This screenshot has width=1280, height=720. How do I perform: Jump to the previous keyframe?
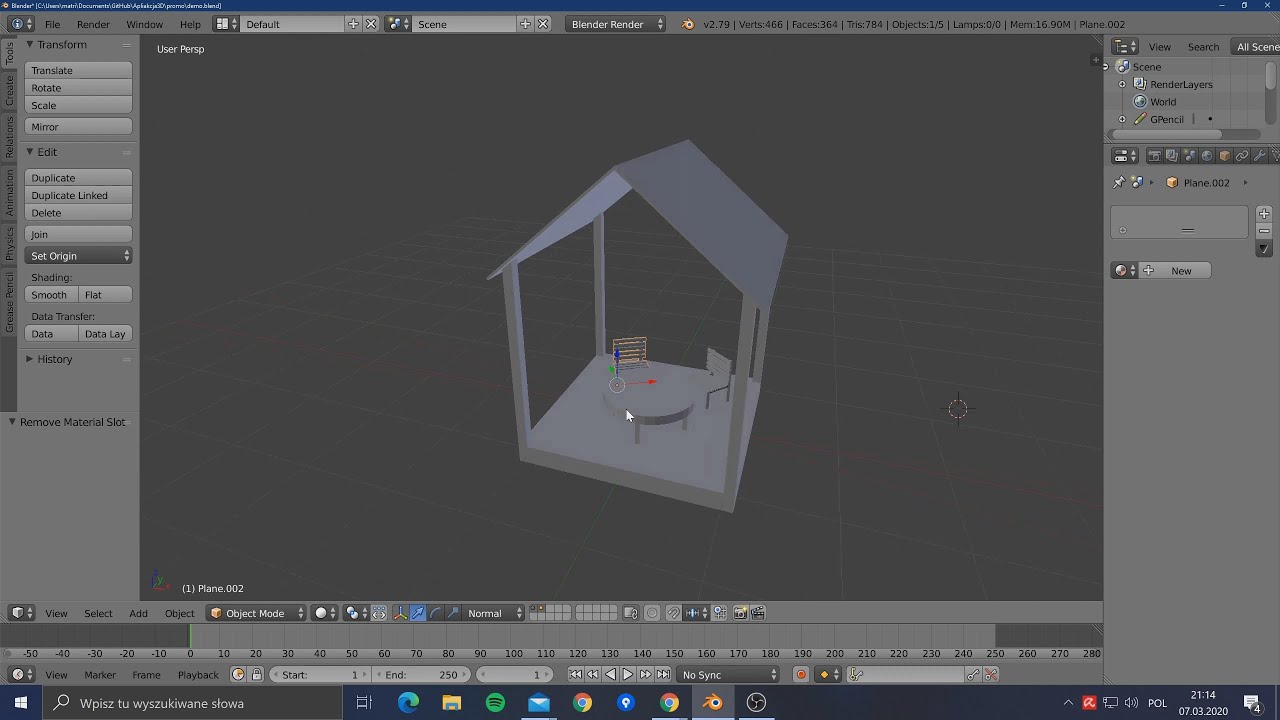(x=593, y=675)
